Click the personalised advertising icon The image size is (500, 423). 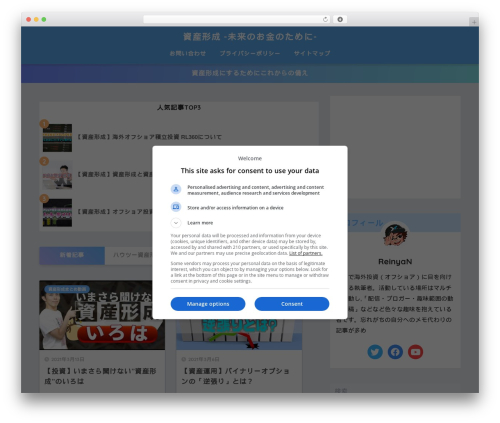pos(176,189)
